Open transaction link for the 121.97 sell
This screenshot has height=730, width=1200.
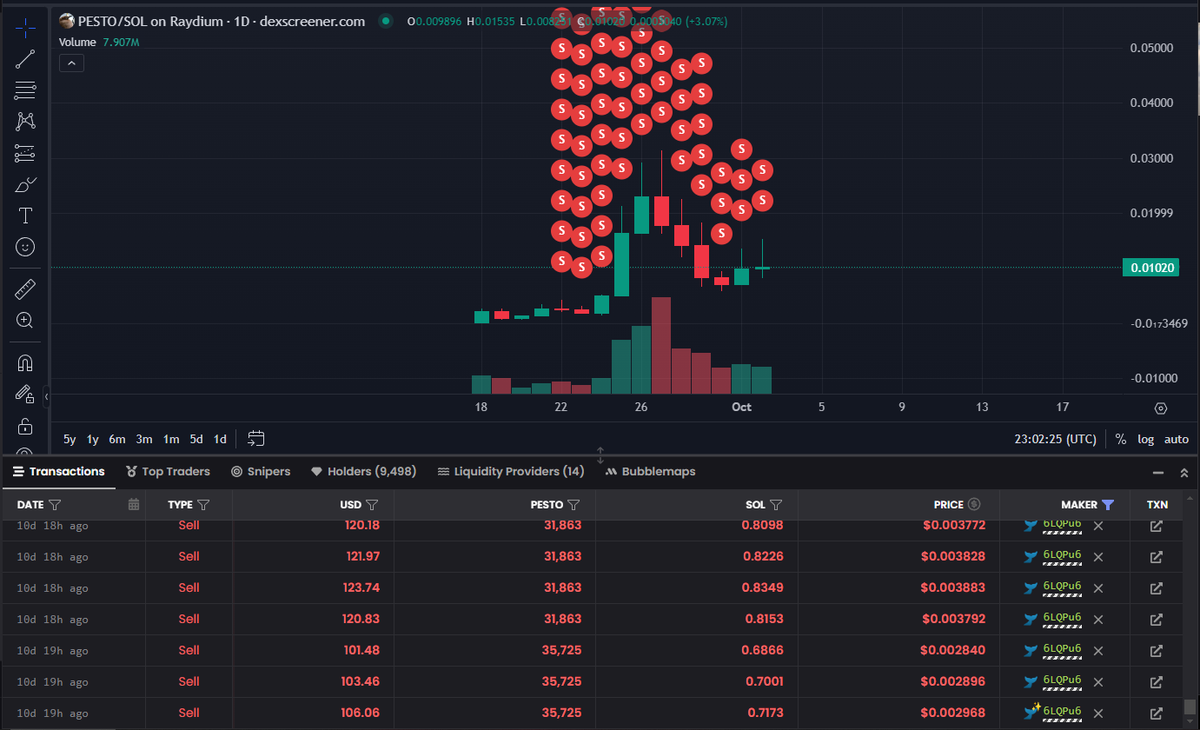pos(1156,557)
